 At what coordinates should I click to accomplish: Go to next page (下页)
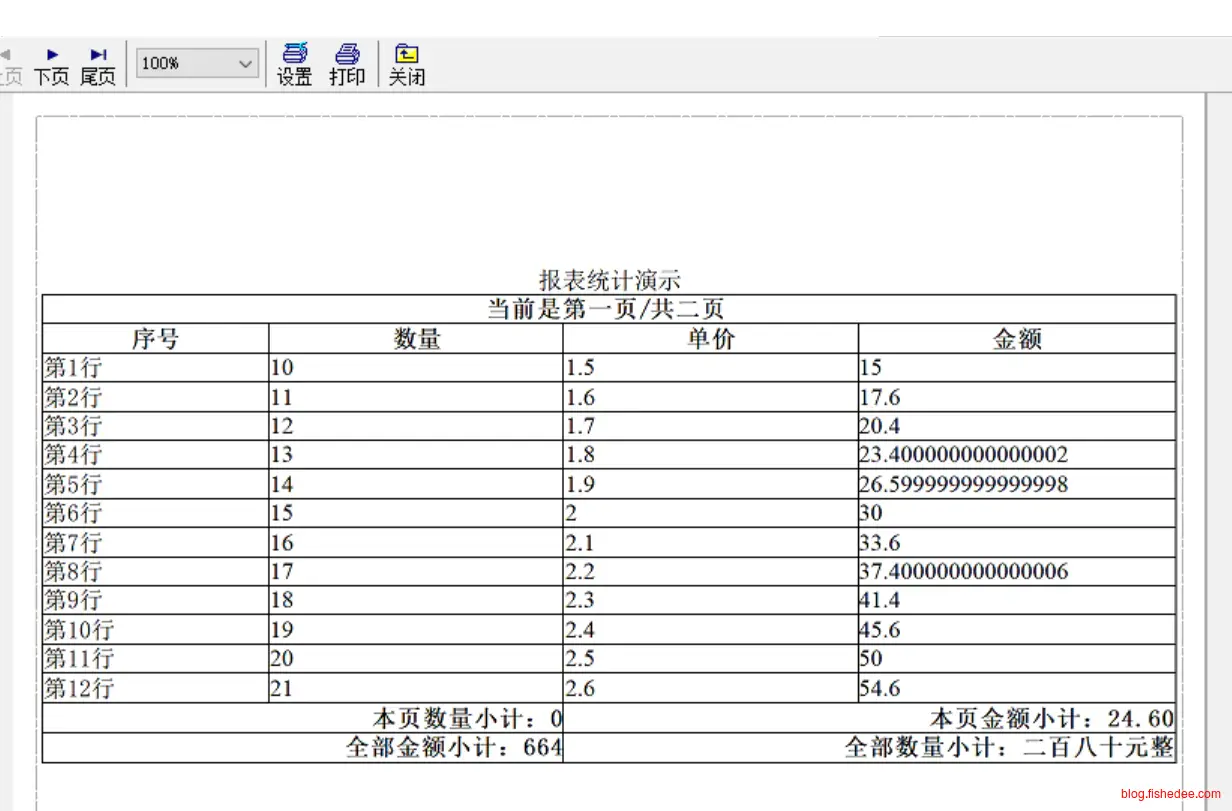(x=52, y=65)
